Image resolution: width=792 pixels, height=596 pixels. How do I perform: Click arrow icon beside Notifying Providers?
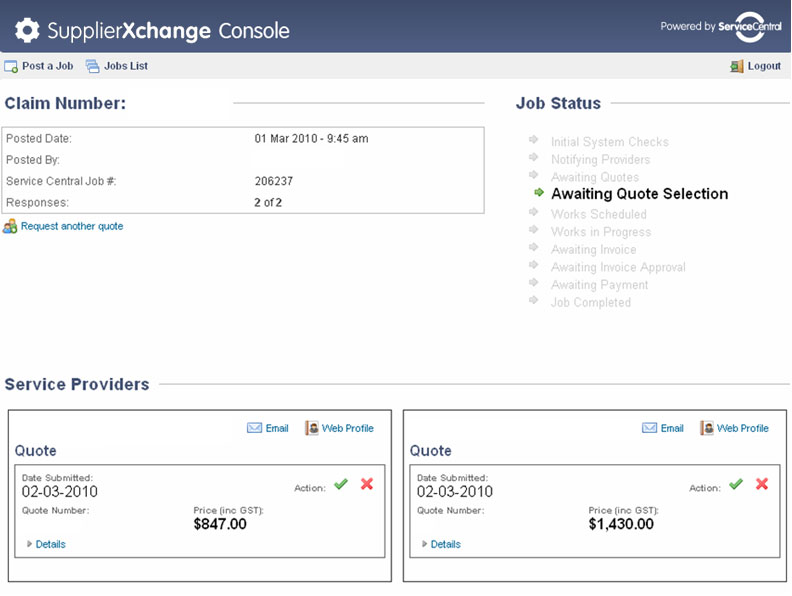coord(533,157)
